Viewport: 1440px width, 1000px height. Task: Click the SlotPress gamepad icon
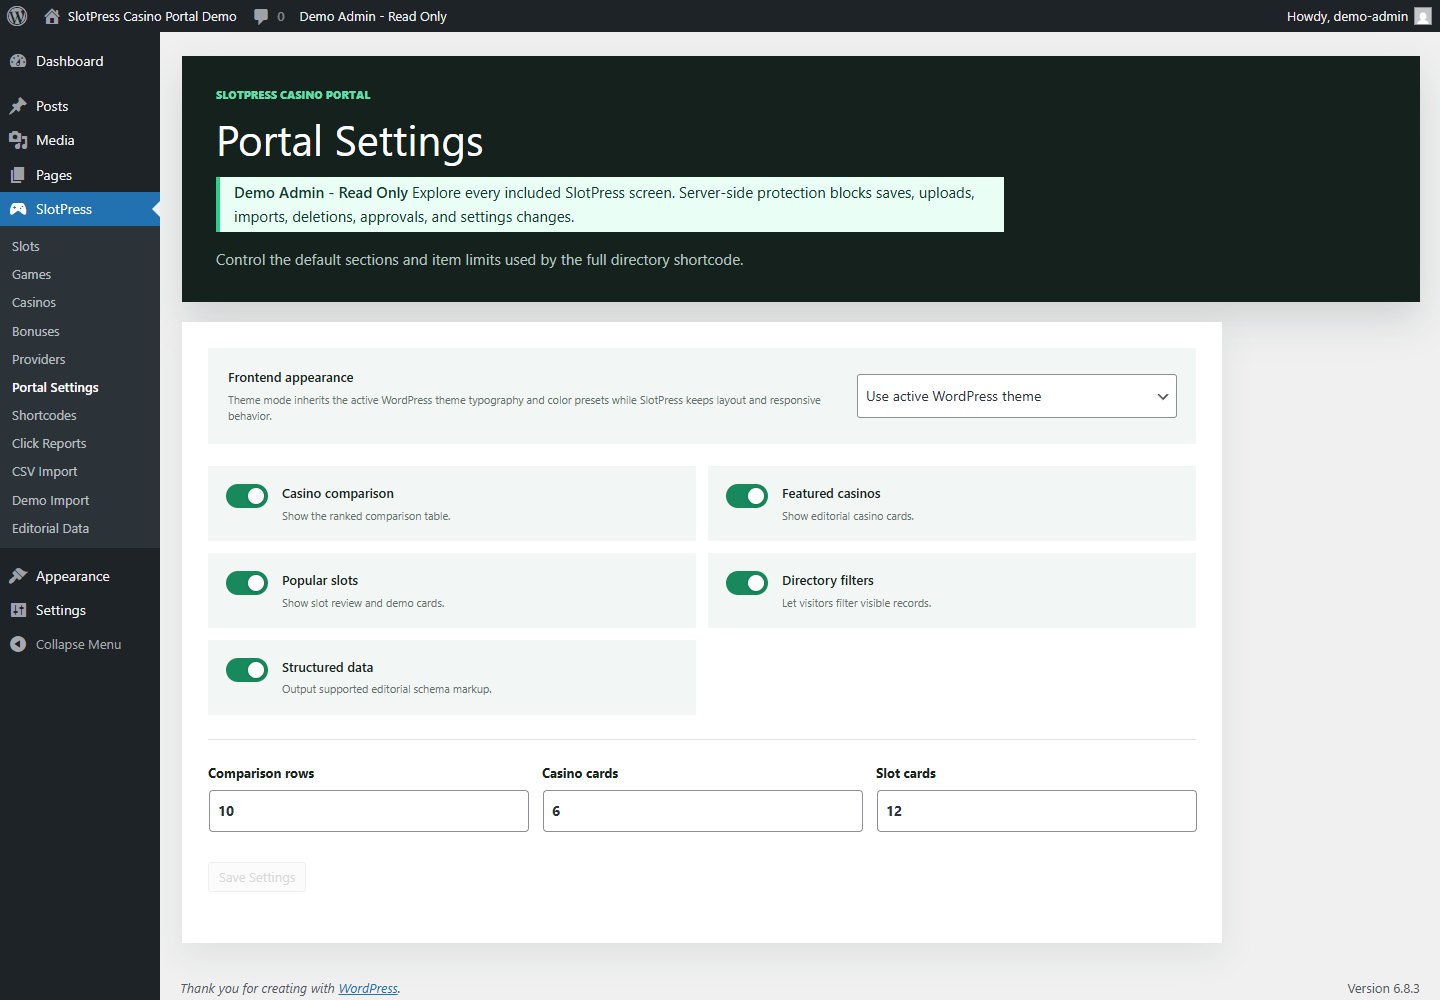[18, 209]
